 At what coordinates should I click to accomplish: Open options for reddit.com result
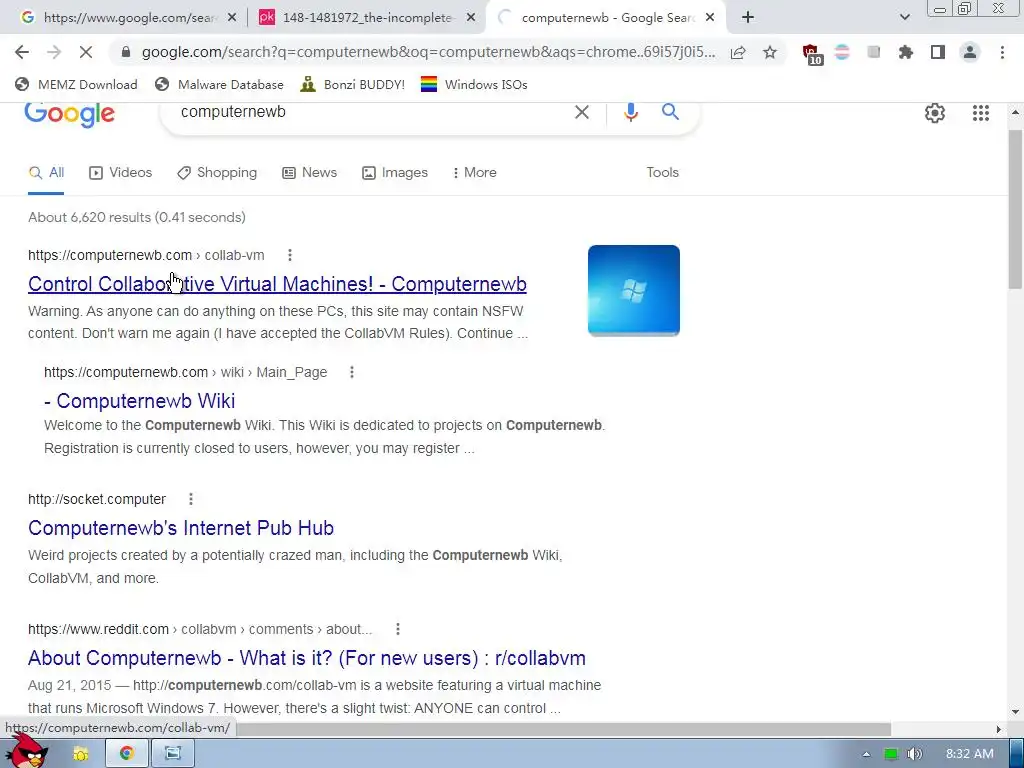[398, 630]
